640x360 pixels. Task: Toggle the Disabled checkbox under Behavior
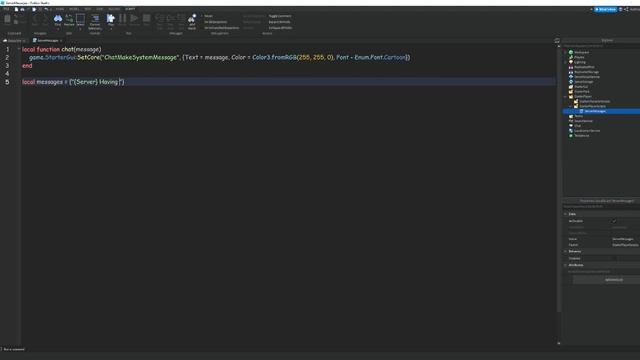click(614, 258)
